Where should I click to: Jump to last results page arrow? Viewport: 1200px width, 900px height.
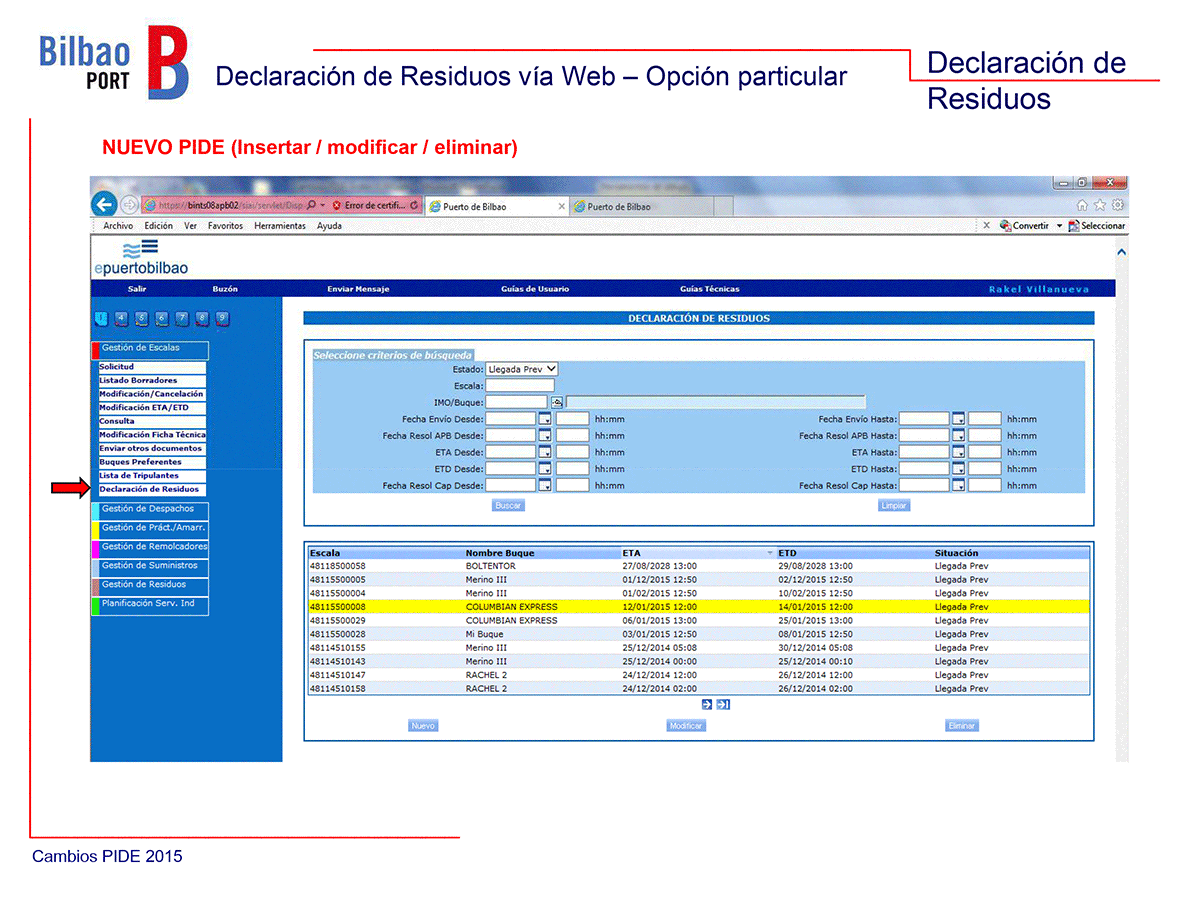(x=723, y=704)
